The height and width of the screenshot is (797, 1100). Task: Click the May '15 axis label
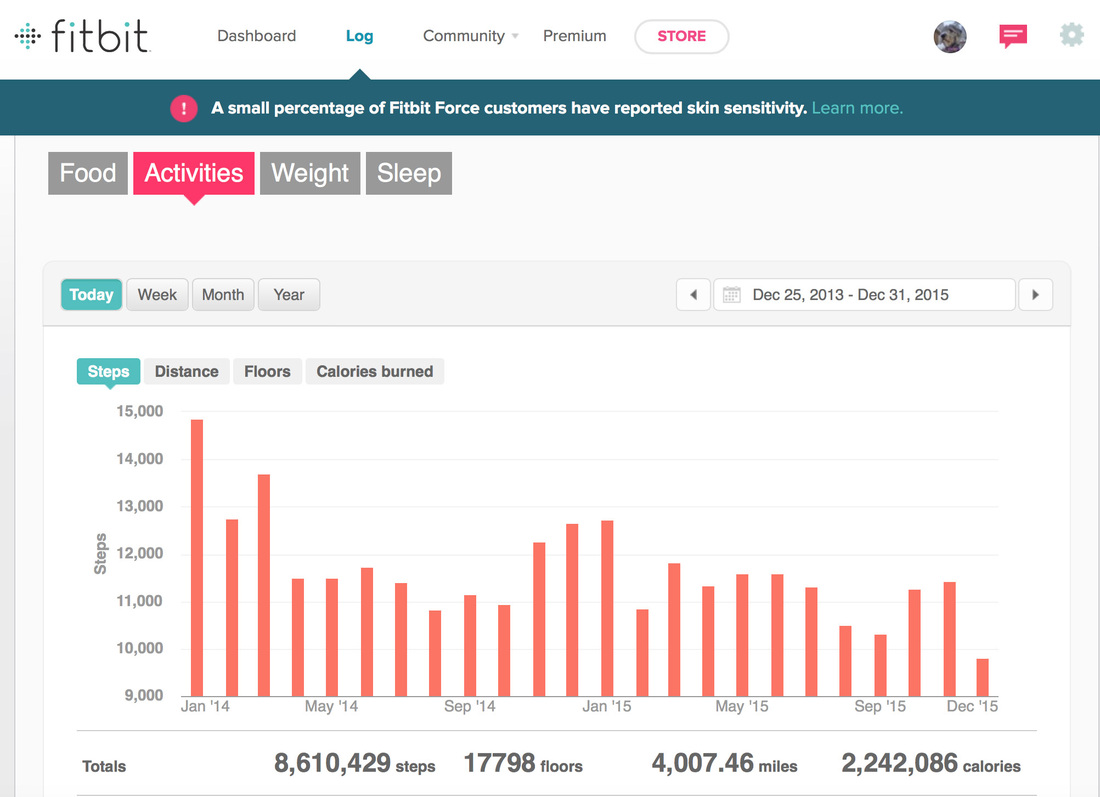pyautogui.click(x=742, y=706)
